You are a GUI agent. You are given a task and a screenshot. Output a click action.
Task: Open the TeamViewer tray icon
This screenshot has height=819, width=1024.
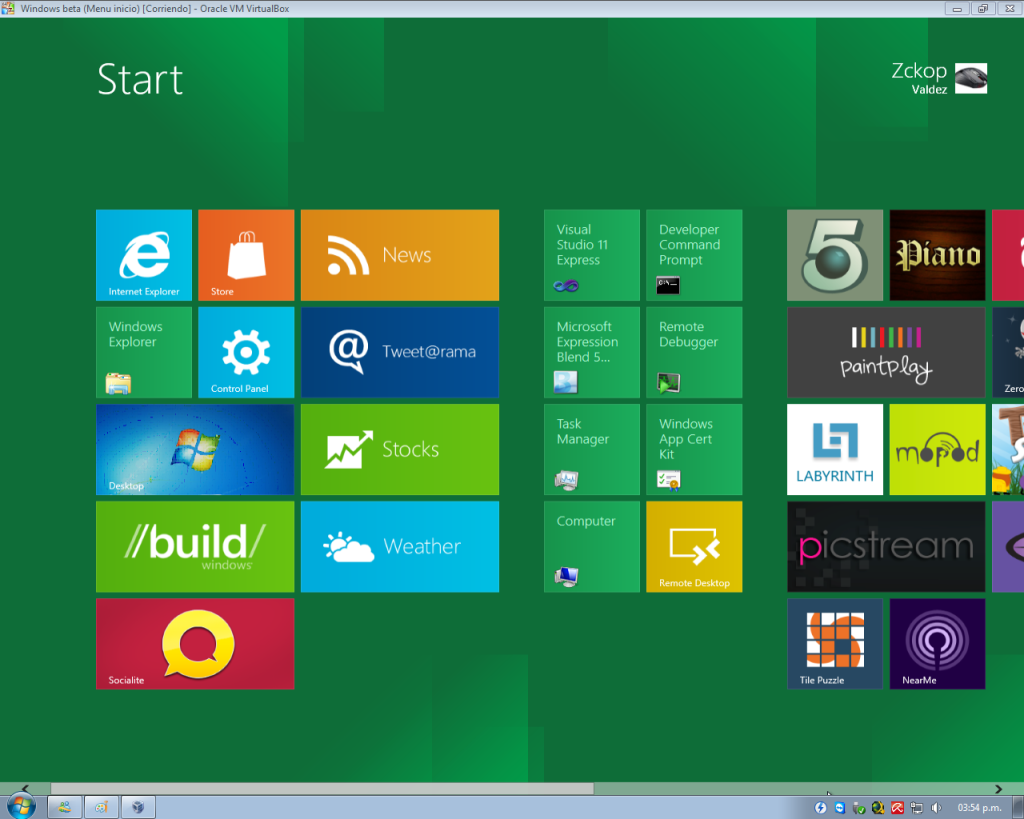[840, 808]
